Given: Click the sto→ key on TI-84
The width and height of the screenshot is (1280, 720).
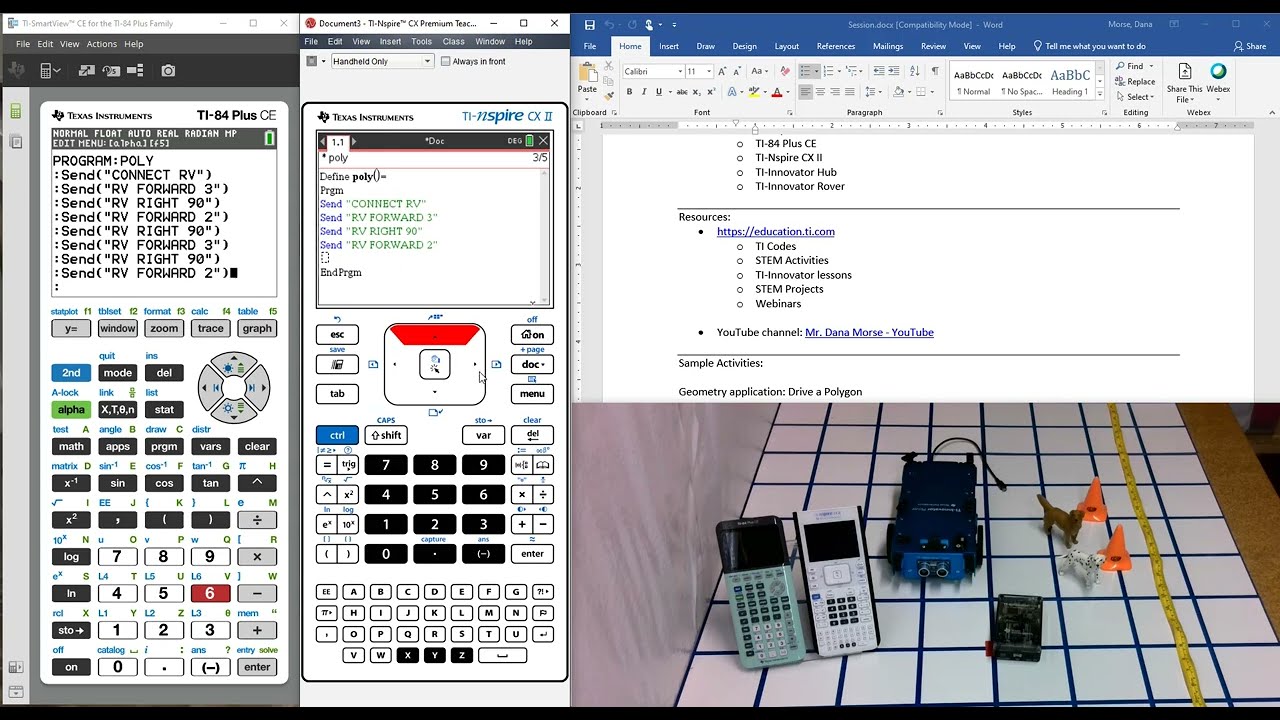Looking at the screenshot, I should pyautogui.click(x=71, y=630).
